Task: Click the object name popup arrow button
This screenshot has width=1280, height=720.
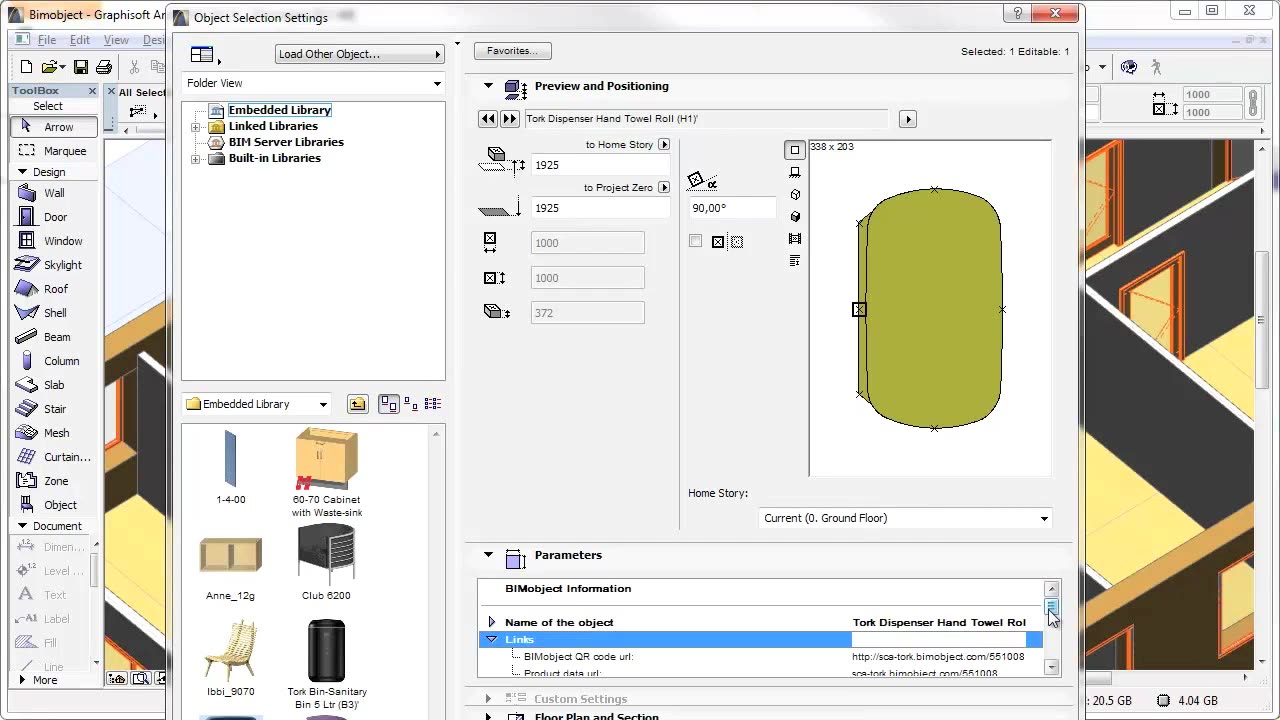Action: pyautogui.click(x=908, y=119)
